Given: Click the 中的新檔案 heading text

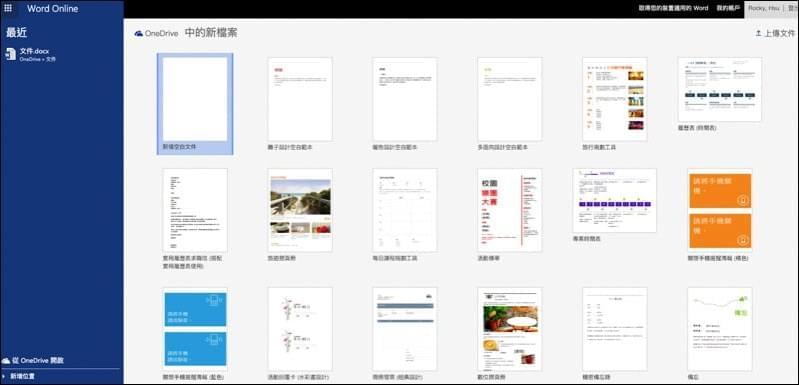Looking at the screenshot, I should tap(211, 33).
